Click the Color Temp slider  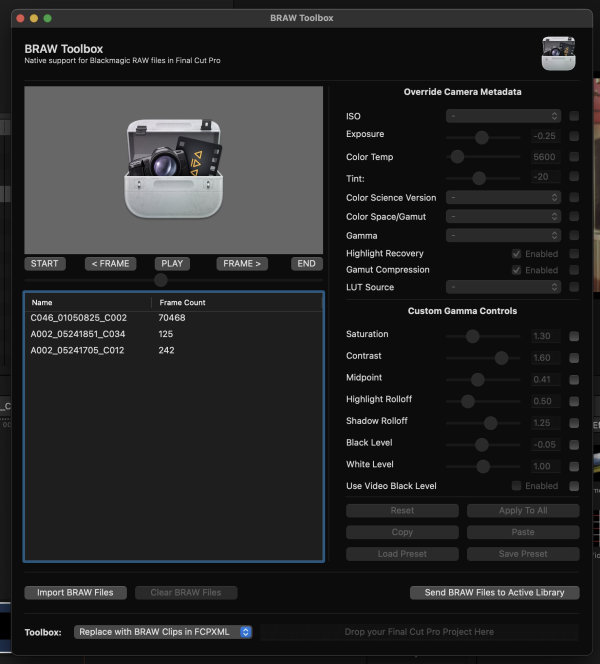coord(483,157)
